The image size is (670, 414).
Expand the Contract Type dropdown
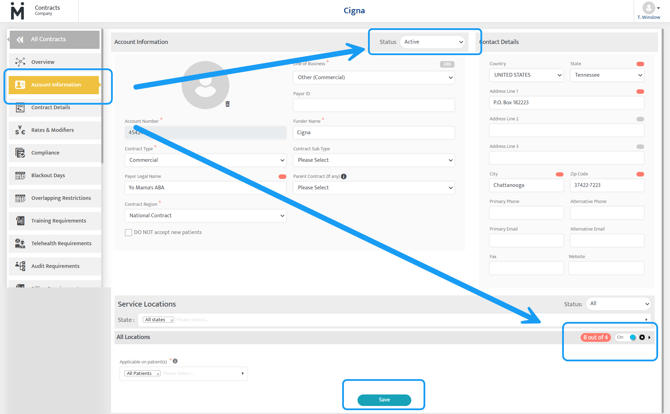pyautogui.click(x=206, y=160)
